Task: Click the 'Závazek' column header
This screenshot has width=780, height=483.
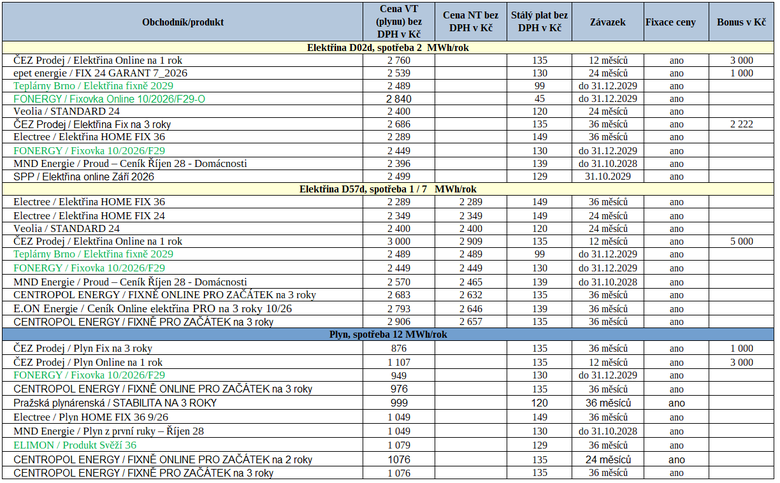Action: click(607, 22)
